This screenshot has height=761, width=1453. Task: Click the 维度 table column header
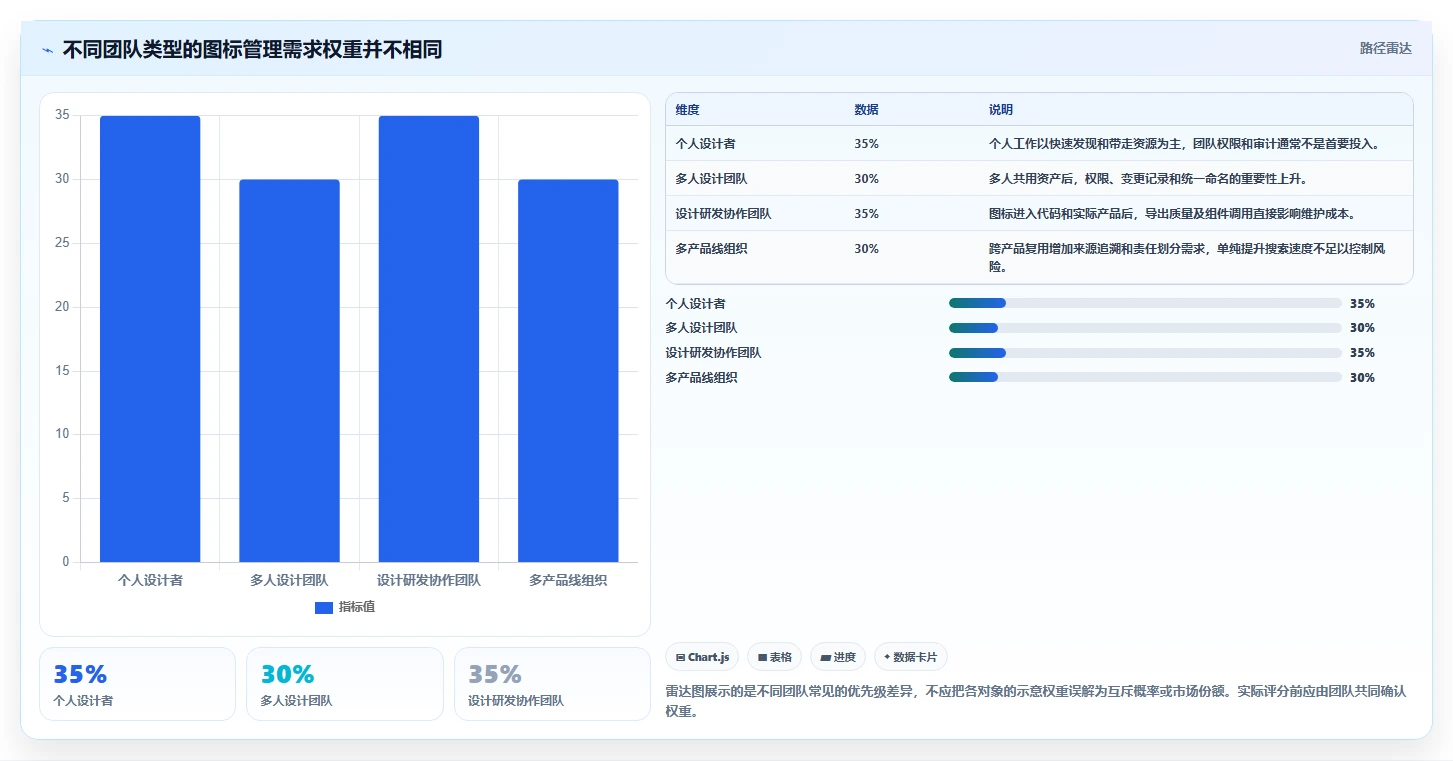(x=687, y=110)
